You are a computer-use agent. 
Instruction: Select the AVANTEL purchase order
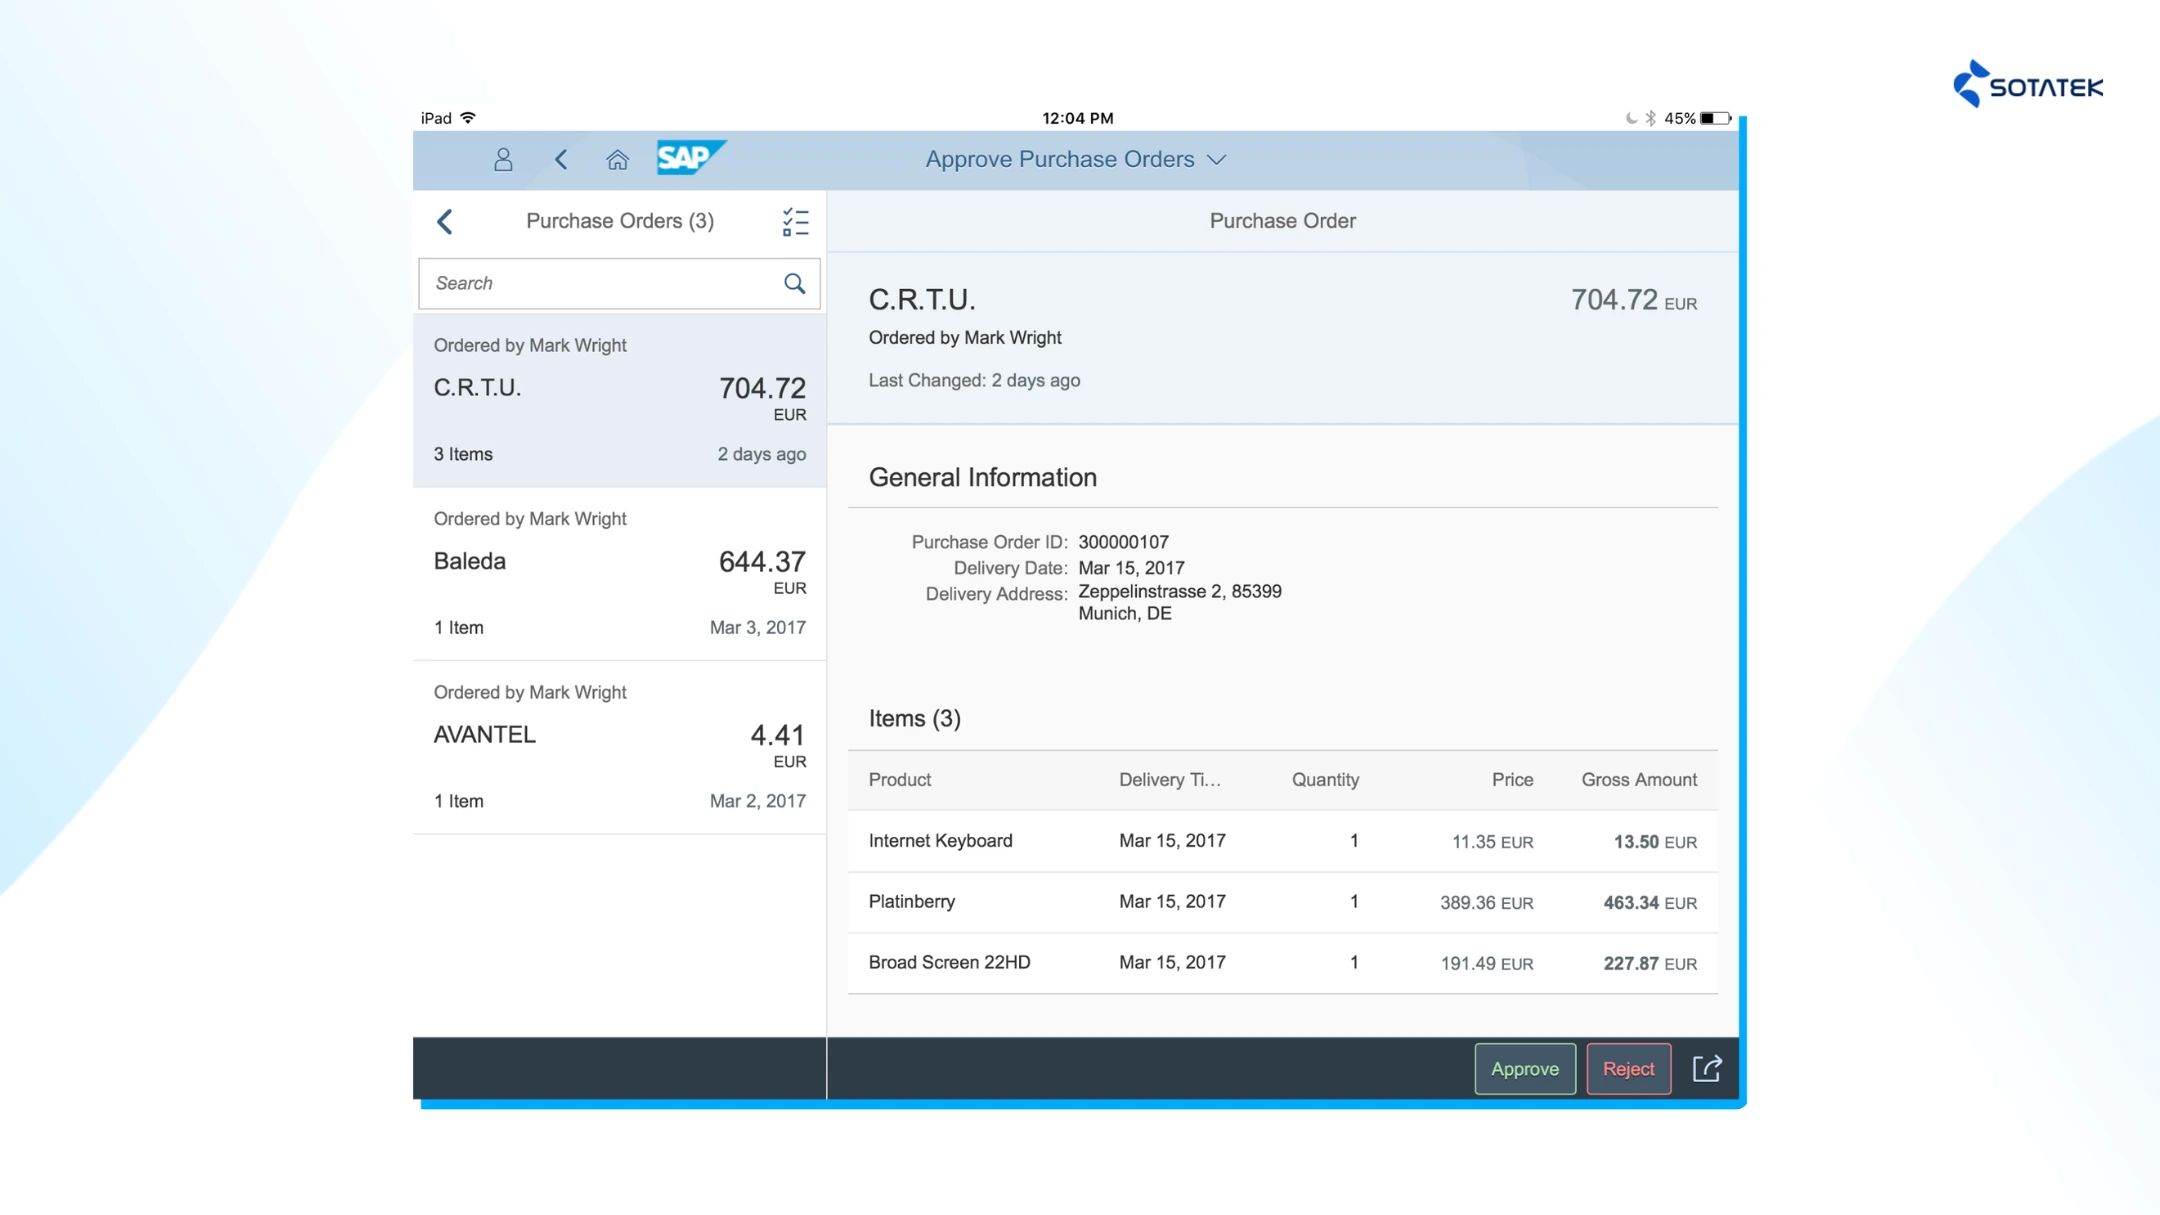pos(619,747)
